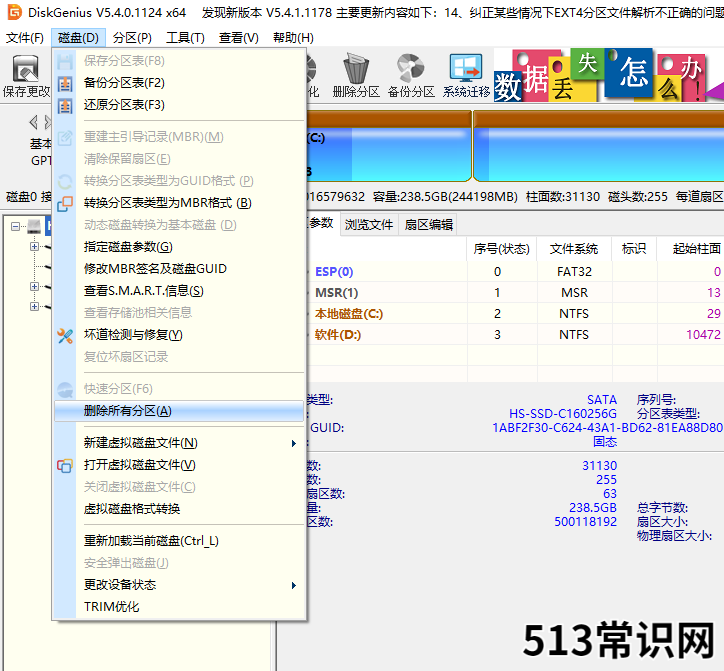Select 还原分区表(F3) menu entry

point(179,105)
